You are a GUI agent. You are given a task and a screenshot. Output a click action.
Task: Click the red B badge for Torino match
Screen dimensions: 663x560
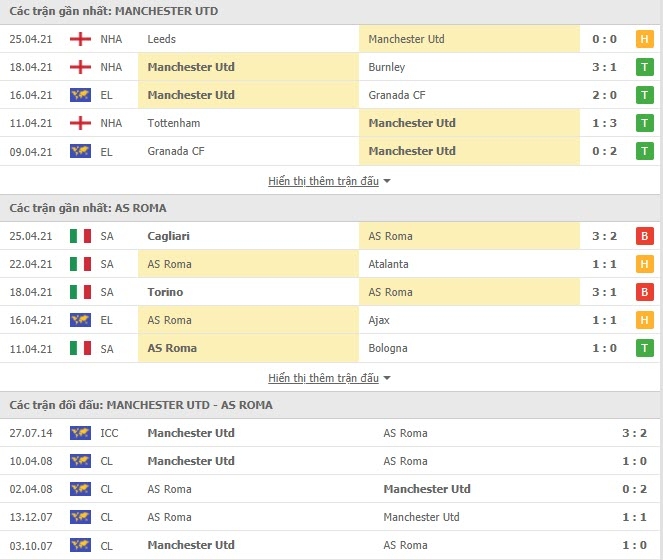click(x=644, y=292)
